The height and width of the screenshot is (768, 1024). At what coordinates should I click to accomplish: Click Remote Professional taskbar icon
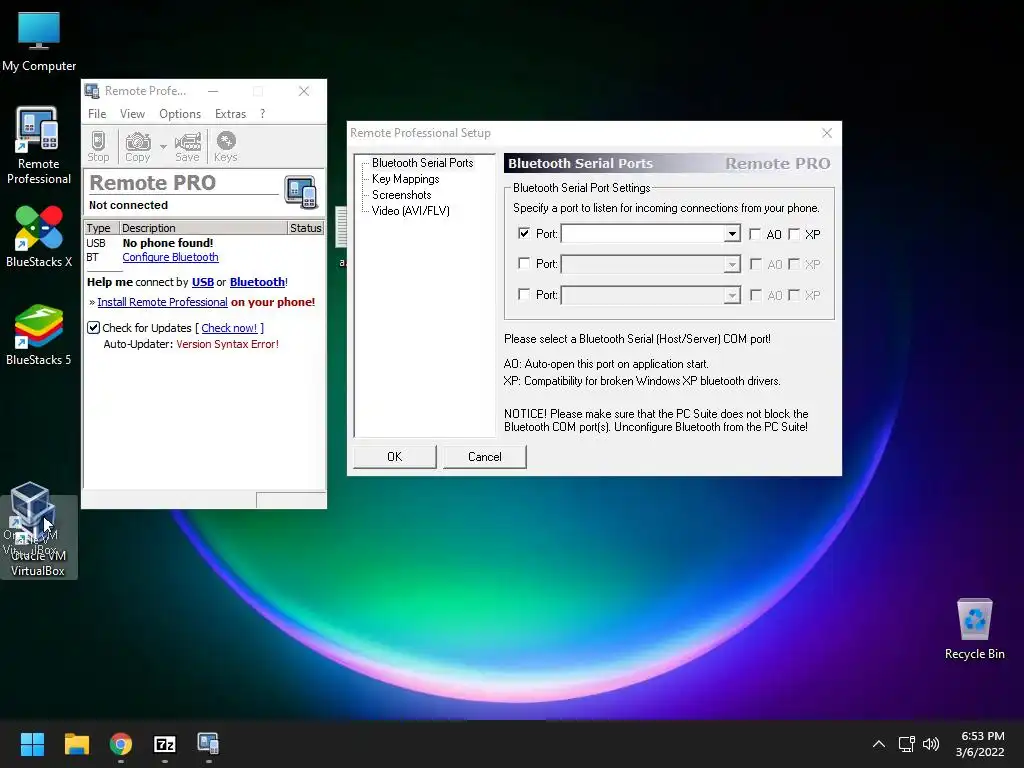pos(208,744)
